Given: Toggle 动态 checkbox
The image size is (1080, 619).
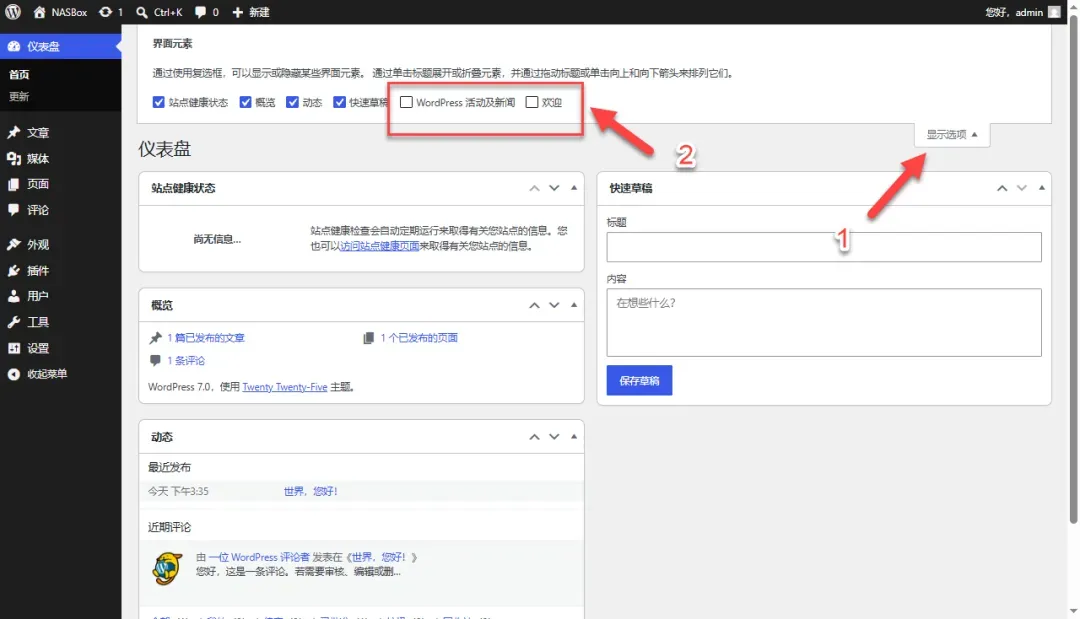Looking at the screenshot, I should [x=293, y=102].
